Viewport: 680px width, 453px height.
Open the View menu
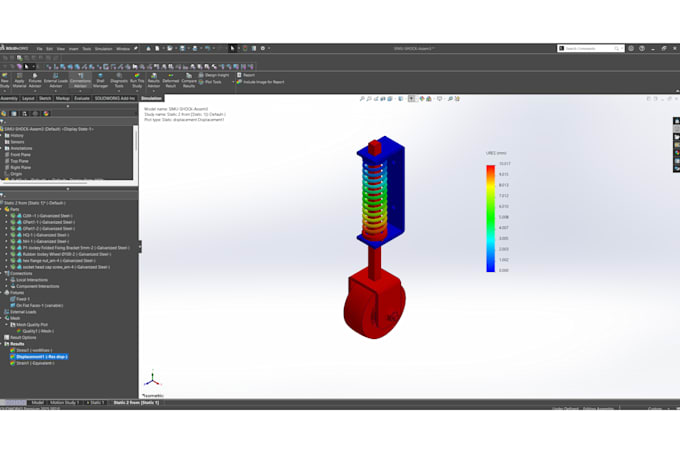(61, 49)
